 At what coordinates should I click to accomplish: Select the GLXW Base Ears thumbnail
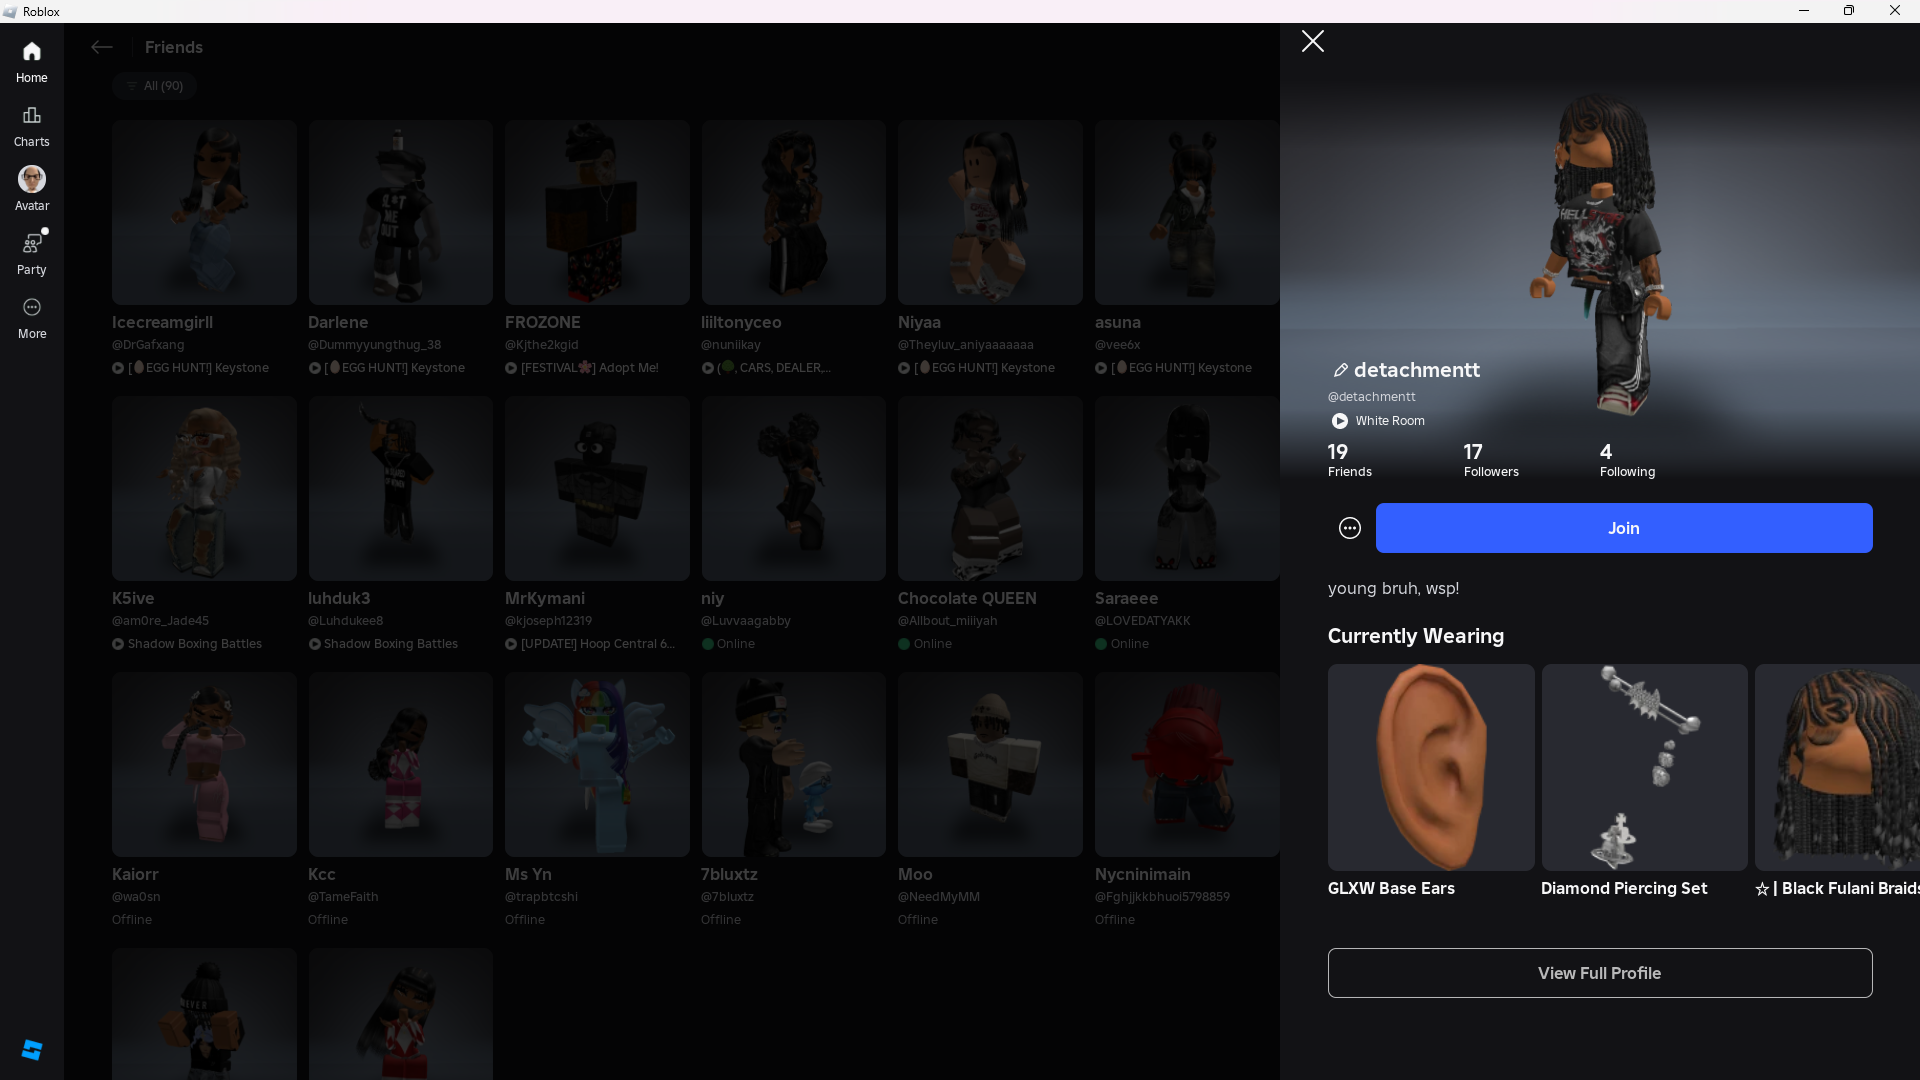click(x=1430, y=767)
